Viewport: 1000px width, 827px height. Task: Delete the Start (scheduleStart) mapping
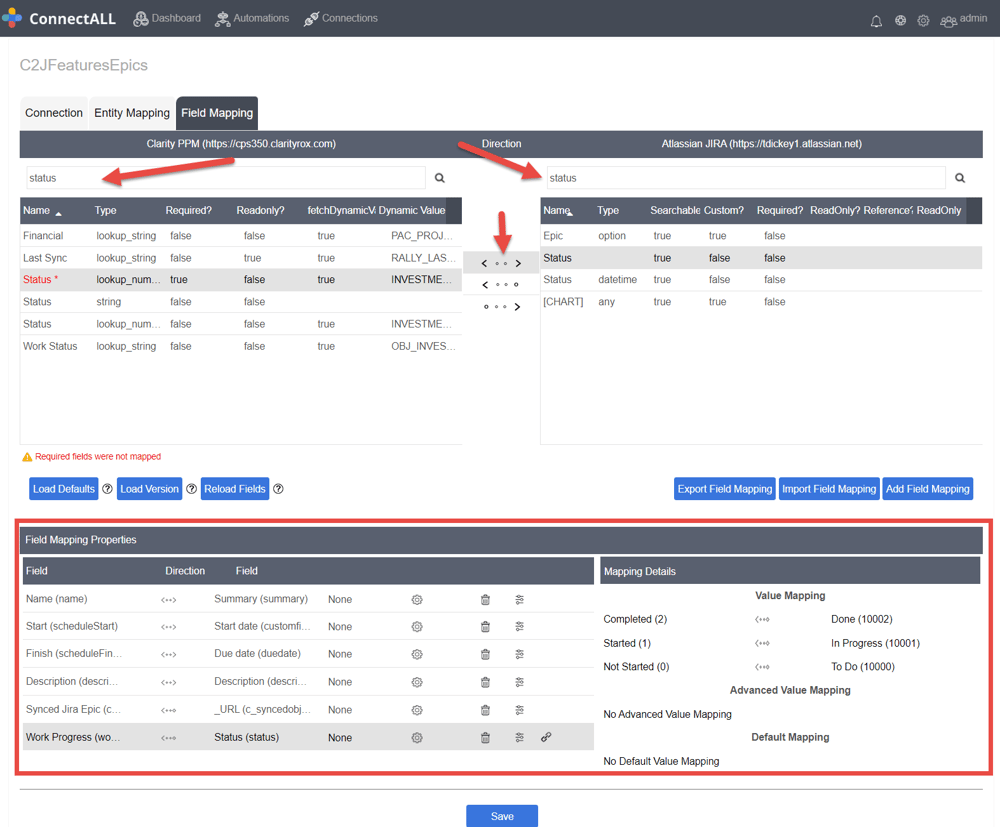click(x=485, y=627)
